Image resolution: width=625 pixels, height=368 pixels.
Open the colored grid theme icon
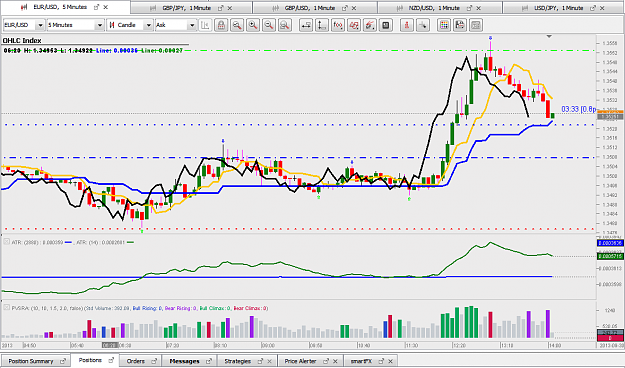444,25
